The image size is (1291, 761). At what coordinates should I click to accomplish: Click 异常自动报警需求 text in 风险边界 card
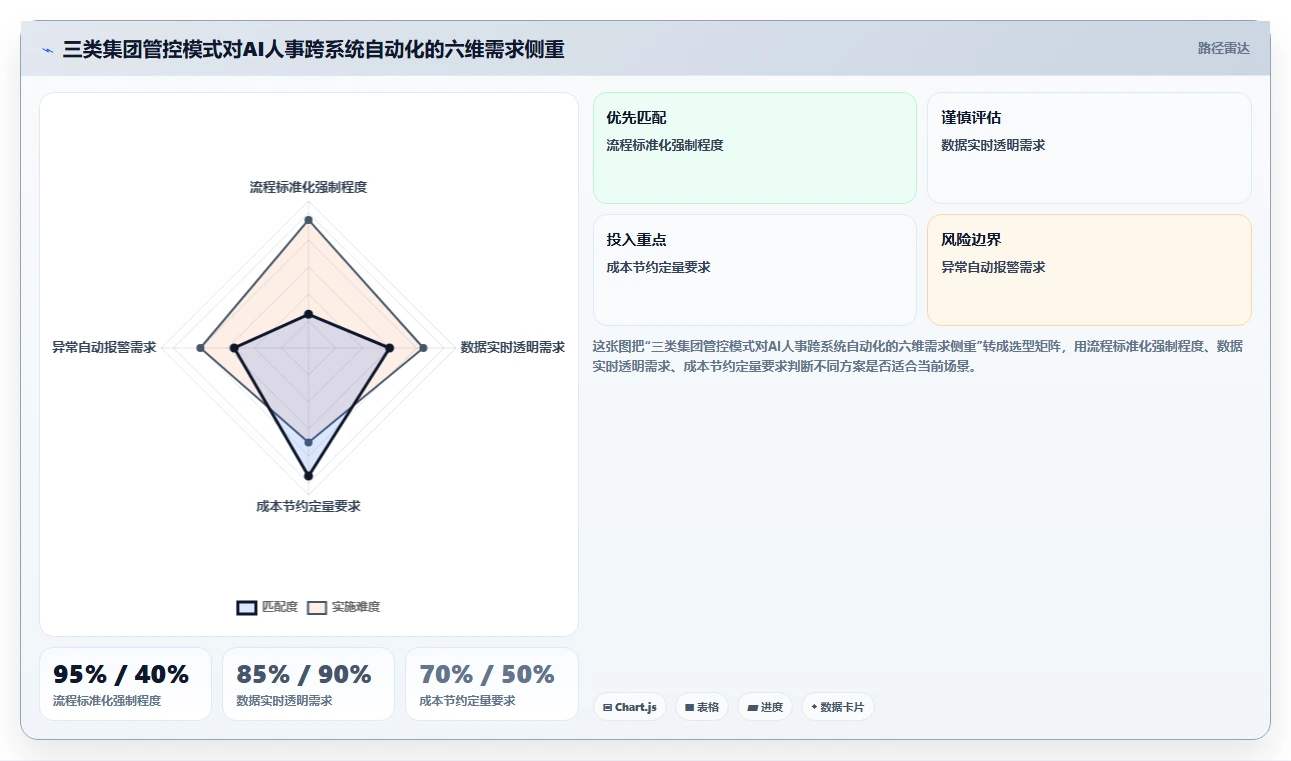(x=993, y=267)
